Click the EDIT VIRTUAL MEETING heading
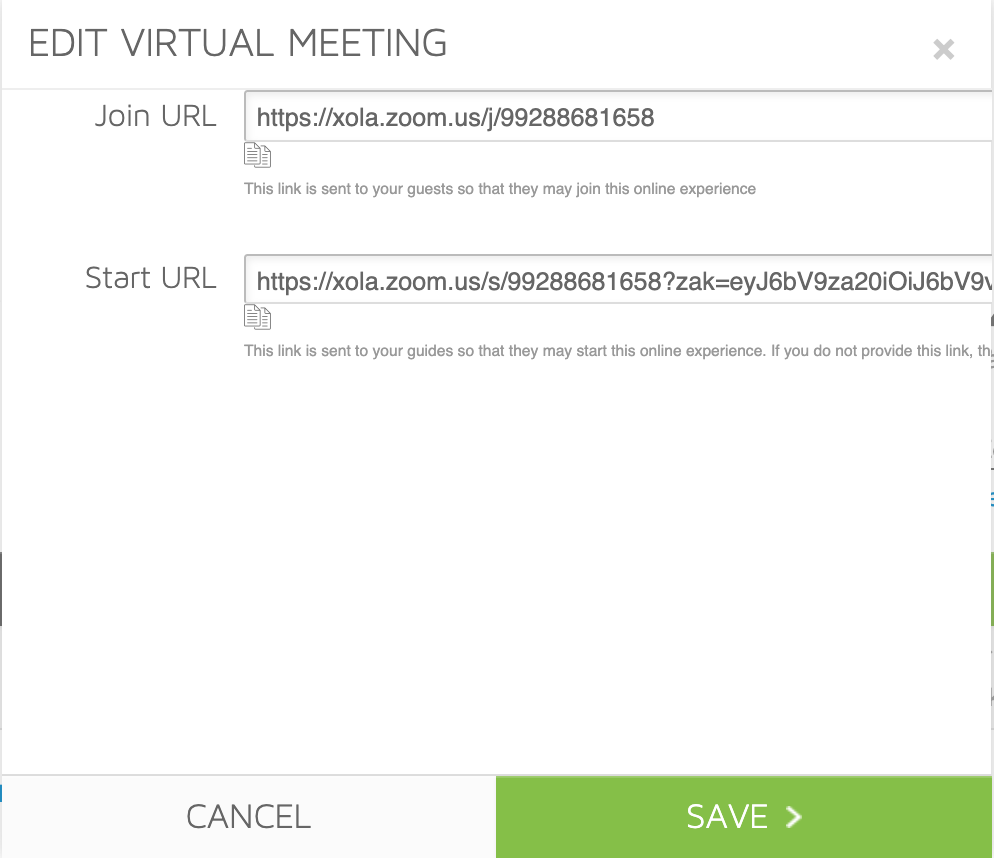The width and height of the screenshot is (994, 858). coord(238,44)
